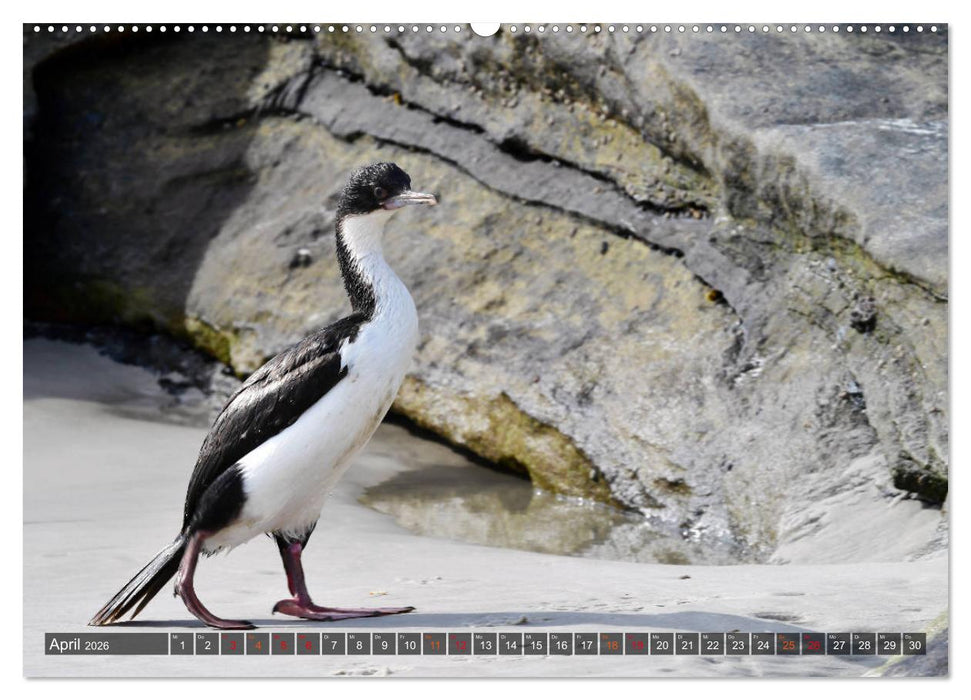The image size is (971, 700).
Task: Click date 1 in the calendar strip
Action: pos(181,647)
